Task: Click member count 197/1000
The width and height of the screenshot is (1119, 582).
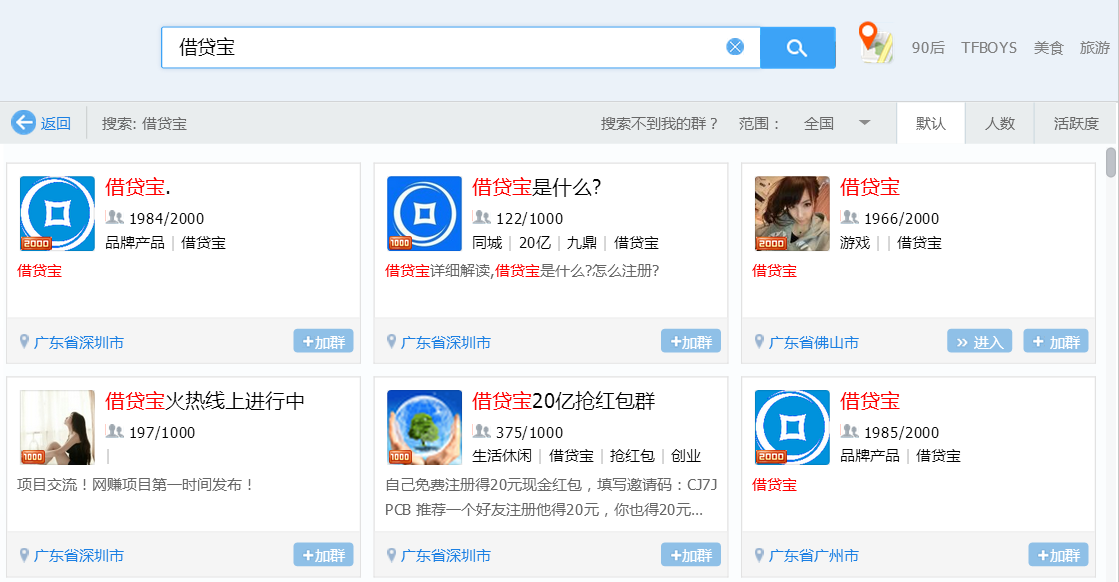Action: click(162, 432)
